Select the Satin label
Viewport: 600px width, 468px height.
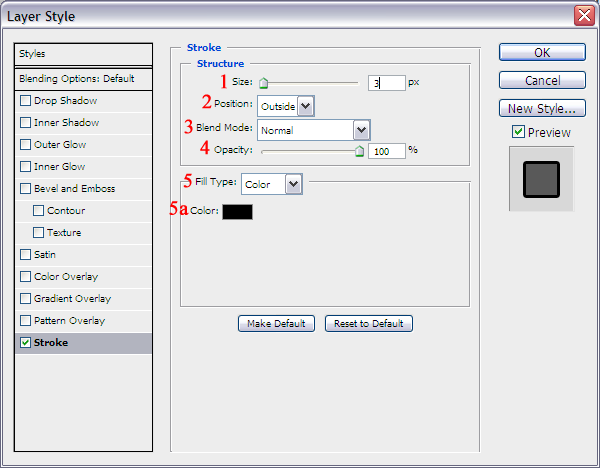(x=45, y=254)
